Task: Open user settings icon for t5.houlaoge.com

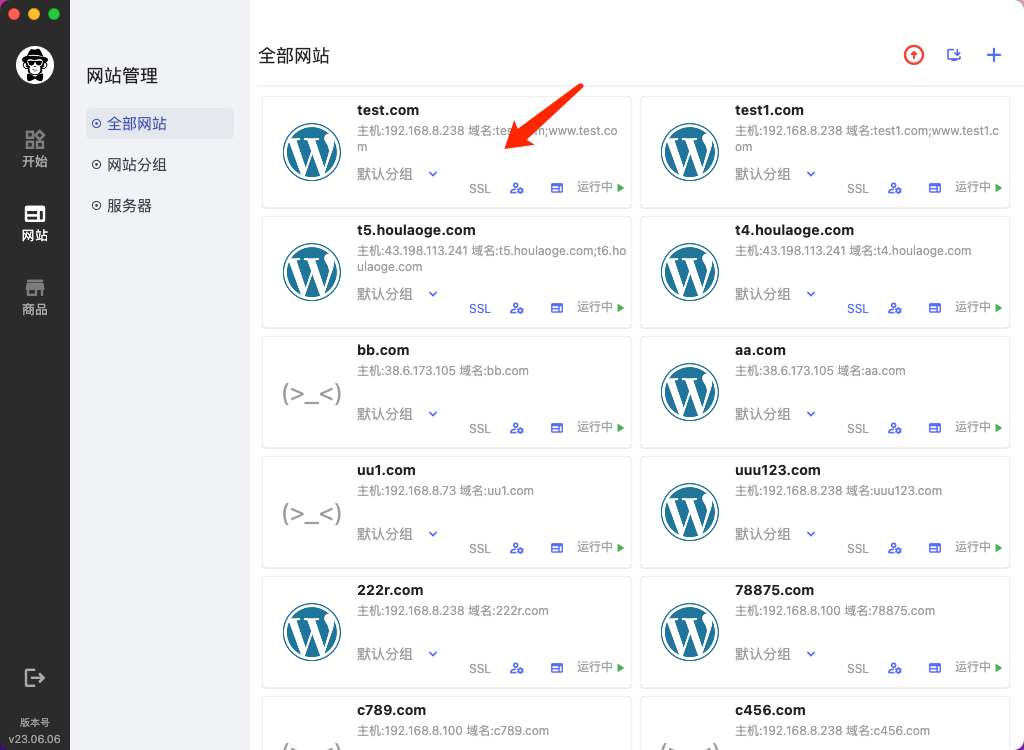Action: [x=517, y=308]
